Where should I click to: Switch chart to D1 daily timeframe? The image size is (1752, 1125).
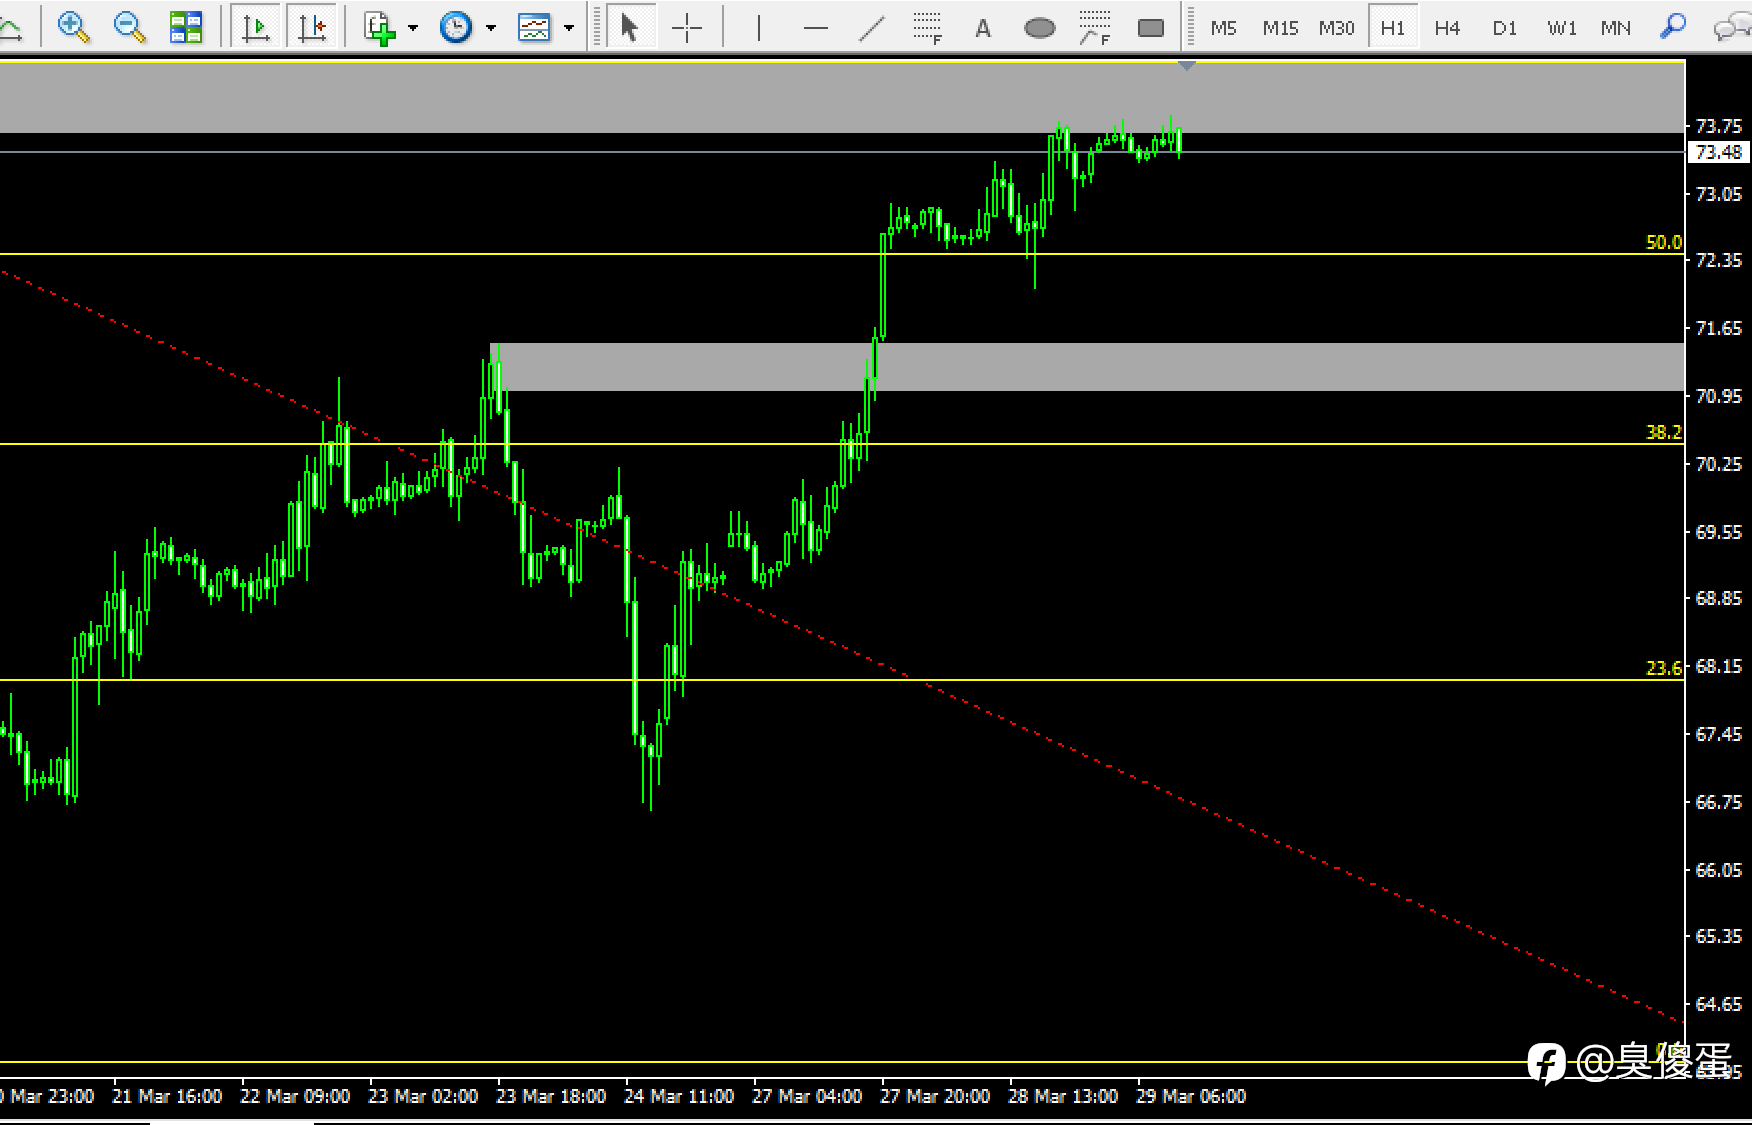coord(1504,28)
